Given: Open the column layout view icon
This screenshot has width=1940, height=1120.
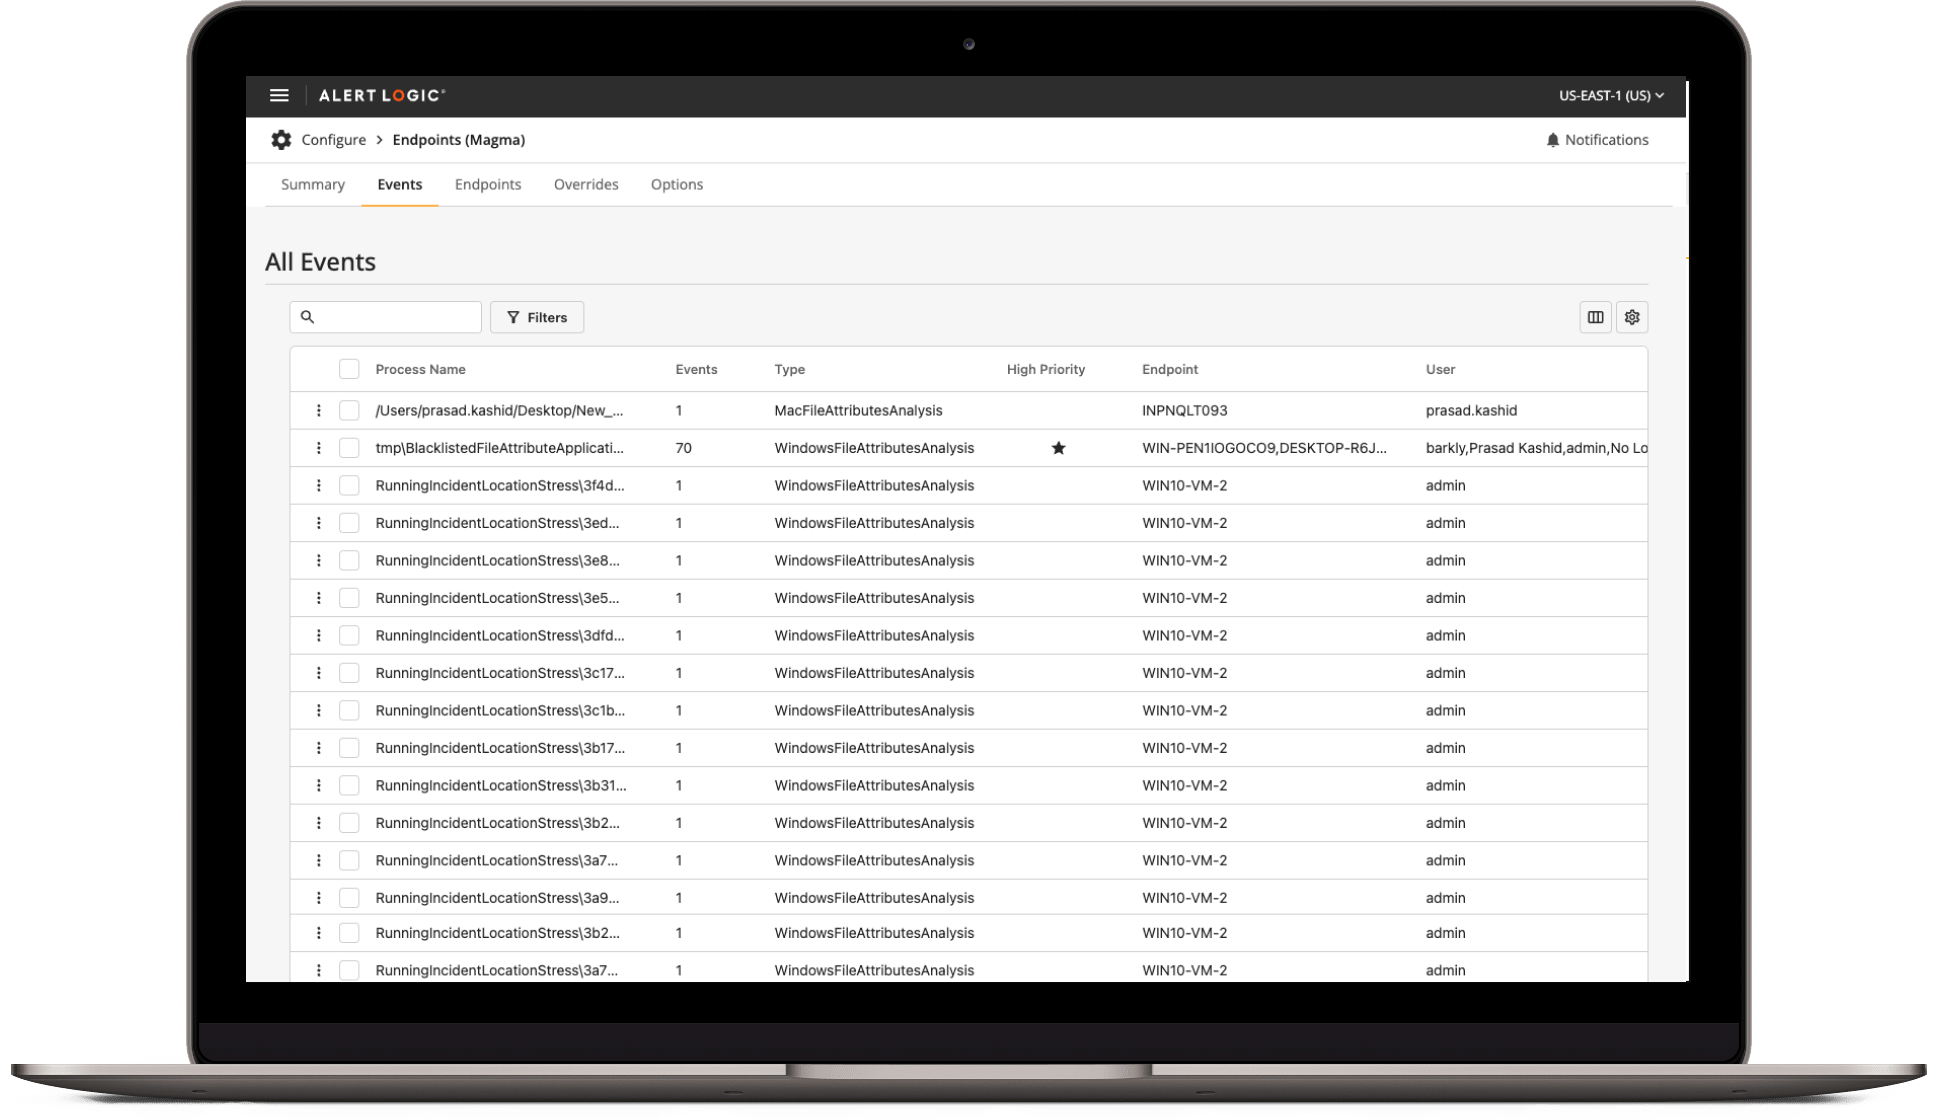Looking at the screenshot, I should click(1595, 317).
